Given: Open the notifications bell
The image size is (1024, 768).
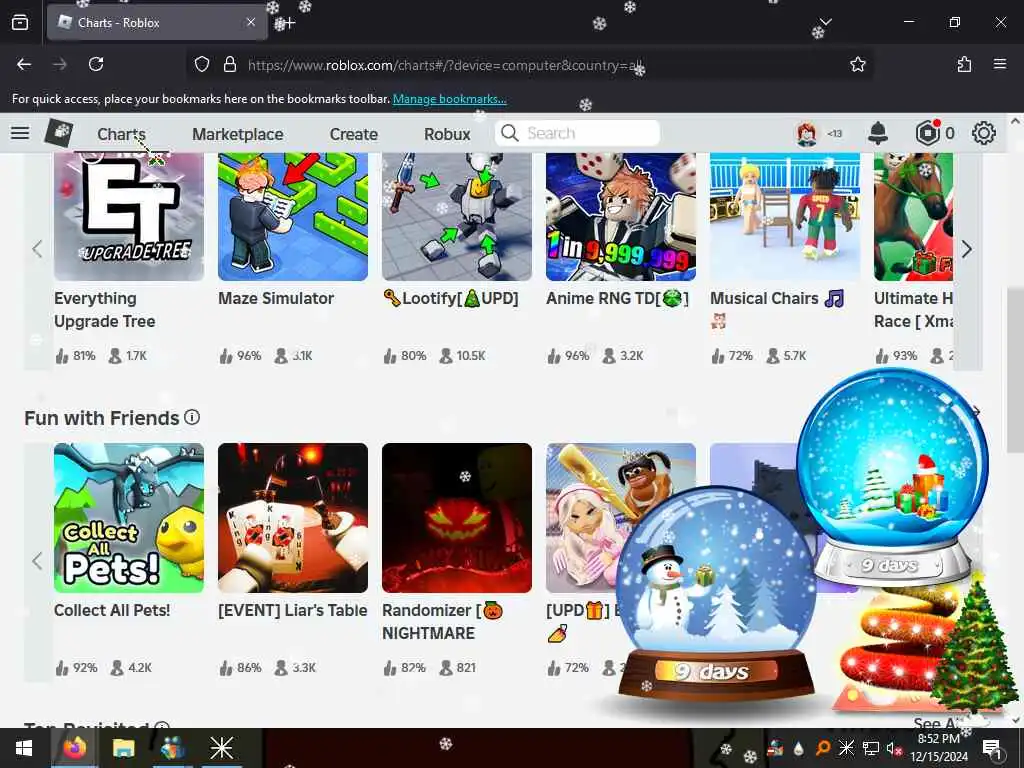Looking at the screenshot, I should pyautogui.click(x=878, y=133).
